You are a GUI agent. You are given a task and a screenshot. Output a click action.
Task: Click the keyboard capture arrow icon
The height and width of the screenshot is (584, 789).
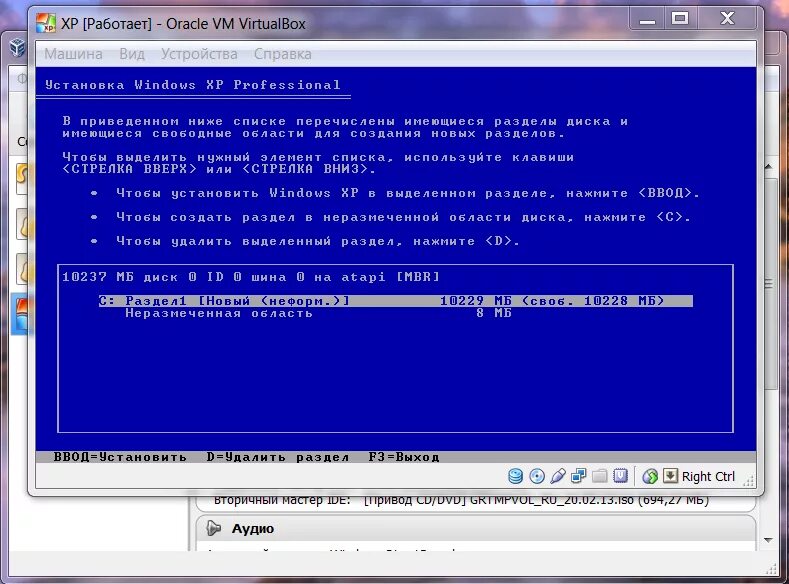pos(670,475)
